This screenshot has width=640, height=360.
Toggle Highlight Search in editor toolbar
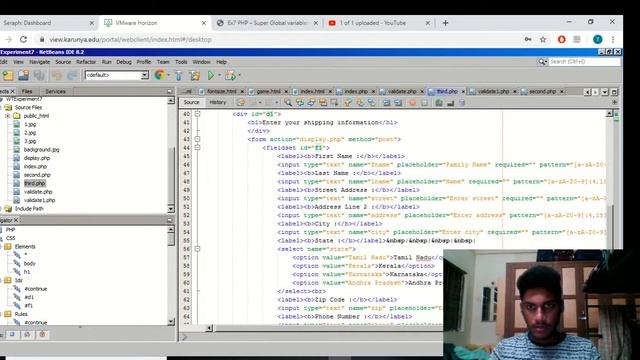pyautogui.click(x=323, y=102)
